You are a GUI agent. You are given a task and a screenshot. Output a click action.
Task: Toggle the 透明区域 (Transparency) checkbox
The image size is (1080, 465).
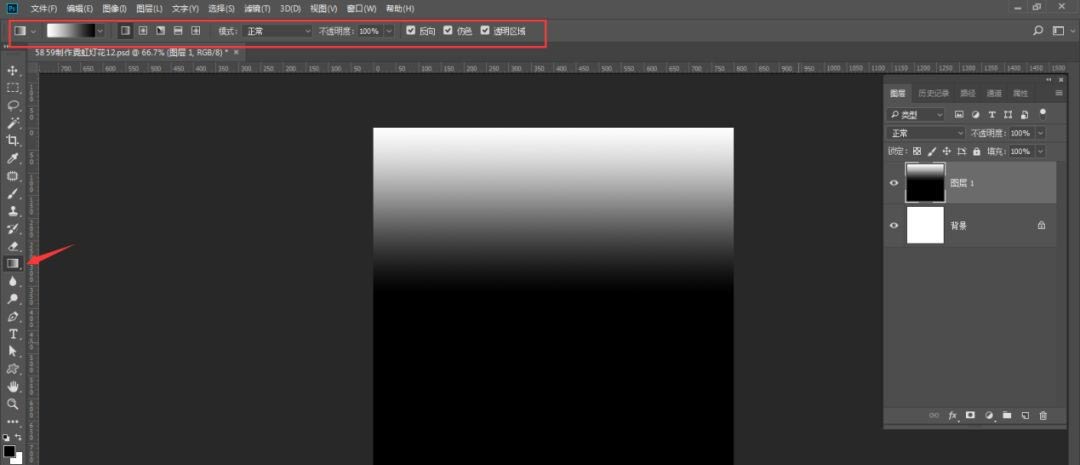click(486, 31)
